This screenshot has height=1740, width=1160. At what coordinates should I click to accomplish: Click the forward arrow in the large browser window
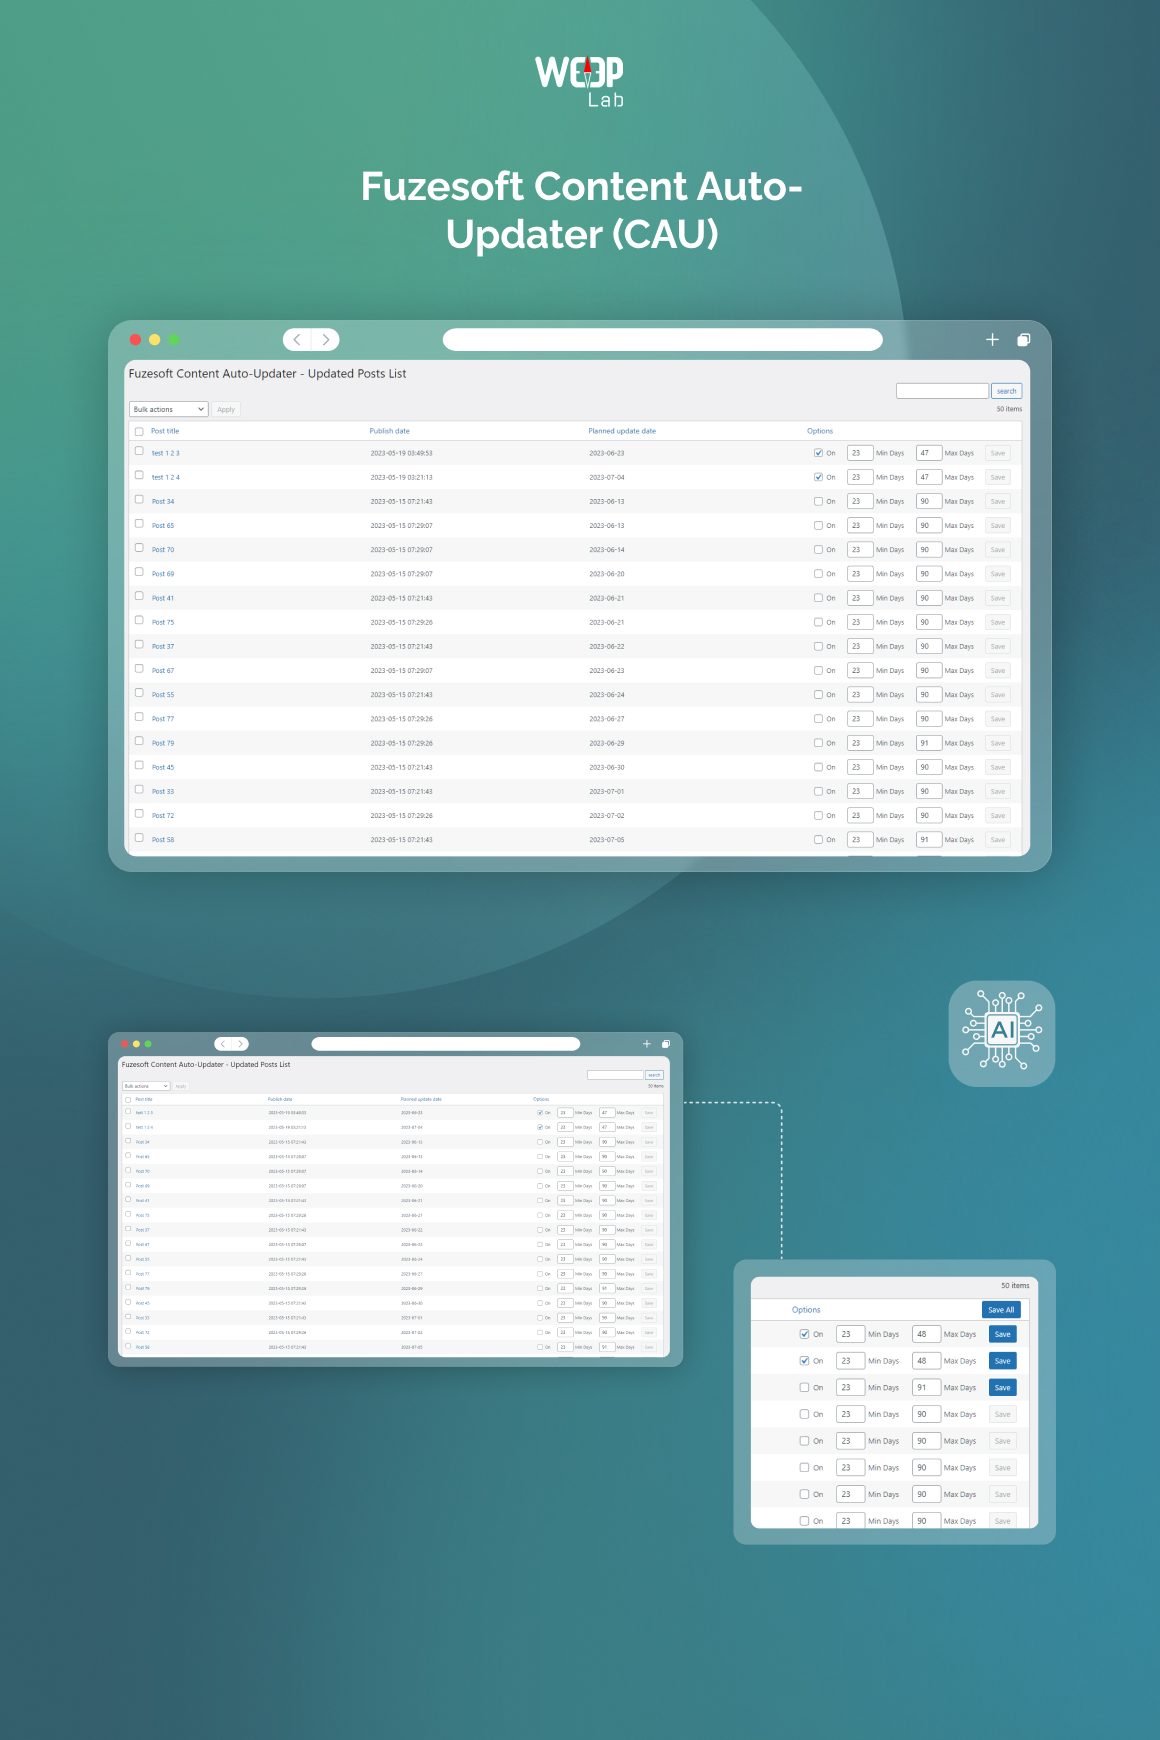pos(325,340)
